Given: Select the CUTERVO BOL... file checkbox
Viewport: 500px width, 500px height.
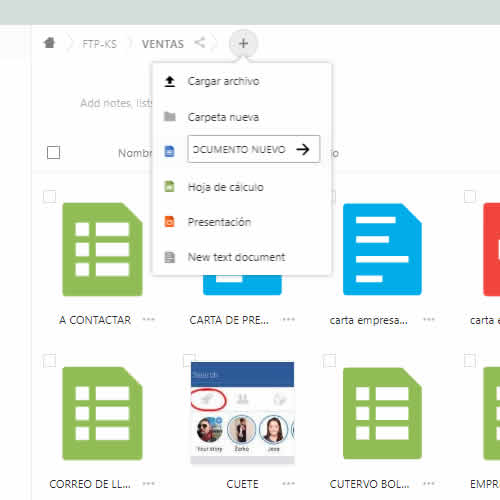Looking at the screenshot, I should (330, 361).
